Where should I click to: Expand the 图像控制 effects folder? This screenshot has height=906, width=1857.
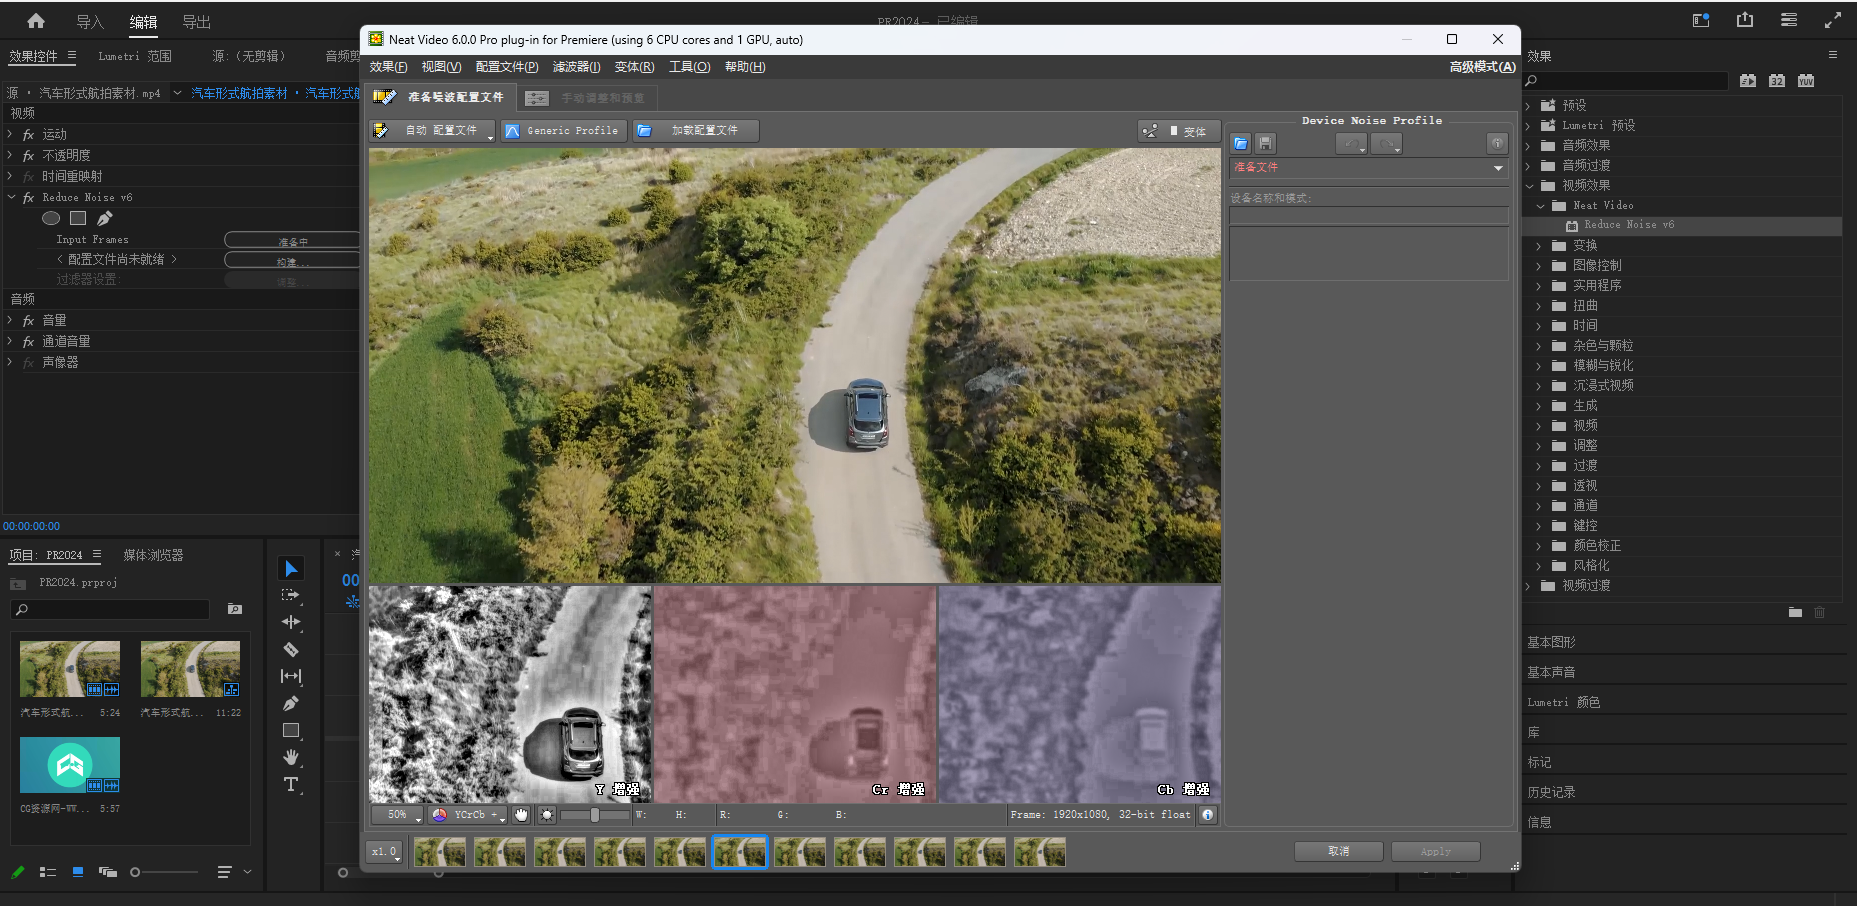(x=1539, y=266)
